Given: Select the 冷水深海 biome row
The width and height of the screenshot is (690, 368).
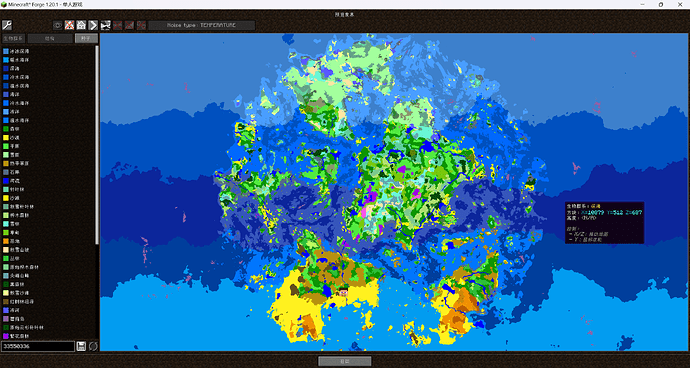Looking at the screenshot, I should [48, 77].
